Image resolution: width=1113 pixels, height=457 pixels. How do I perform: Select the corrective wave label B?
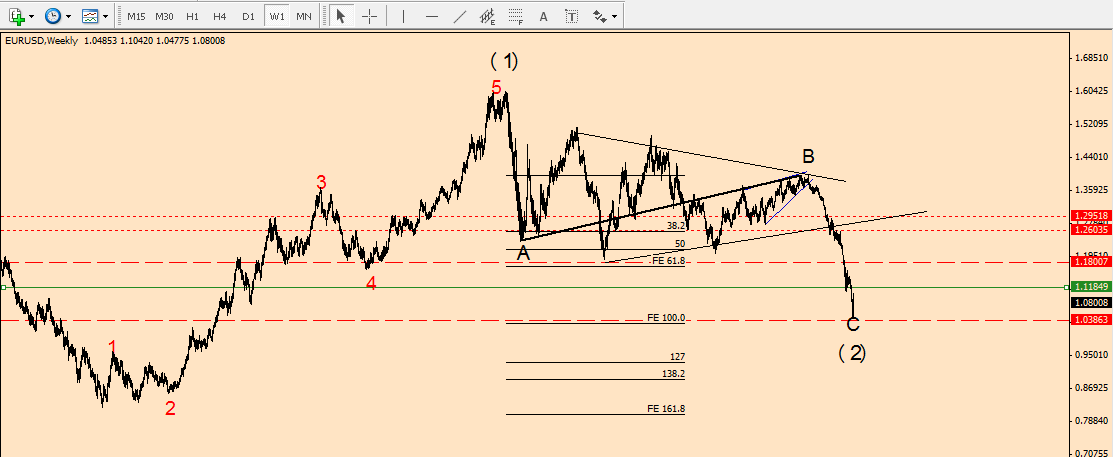pos(808,157)
